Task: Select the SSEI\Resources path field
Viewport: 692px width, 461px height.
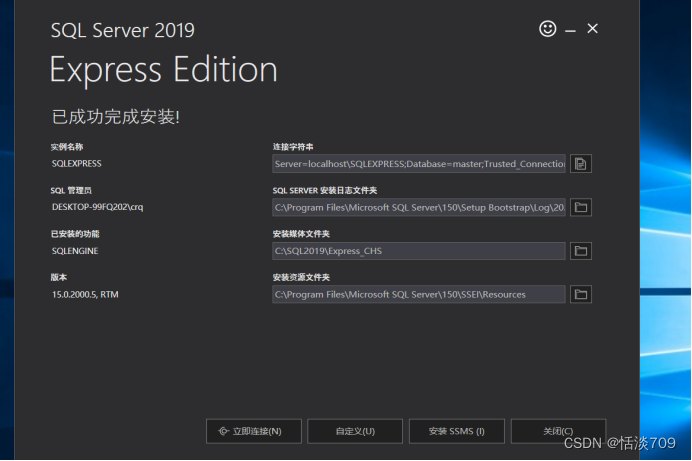Action: (419, 294)
